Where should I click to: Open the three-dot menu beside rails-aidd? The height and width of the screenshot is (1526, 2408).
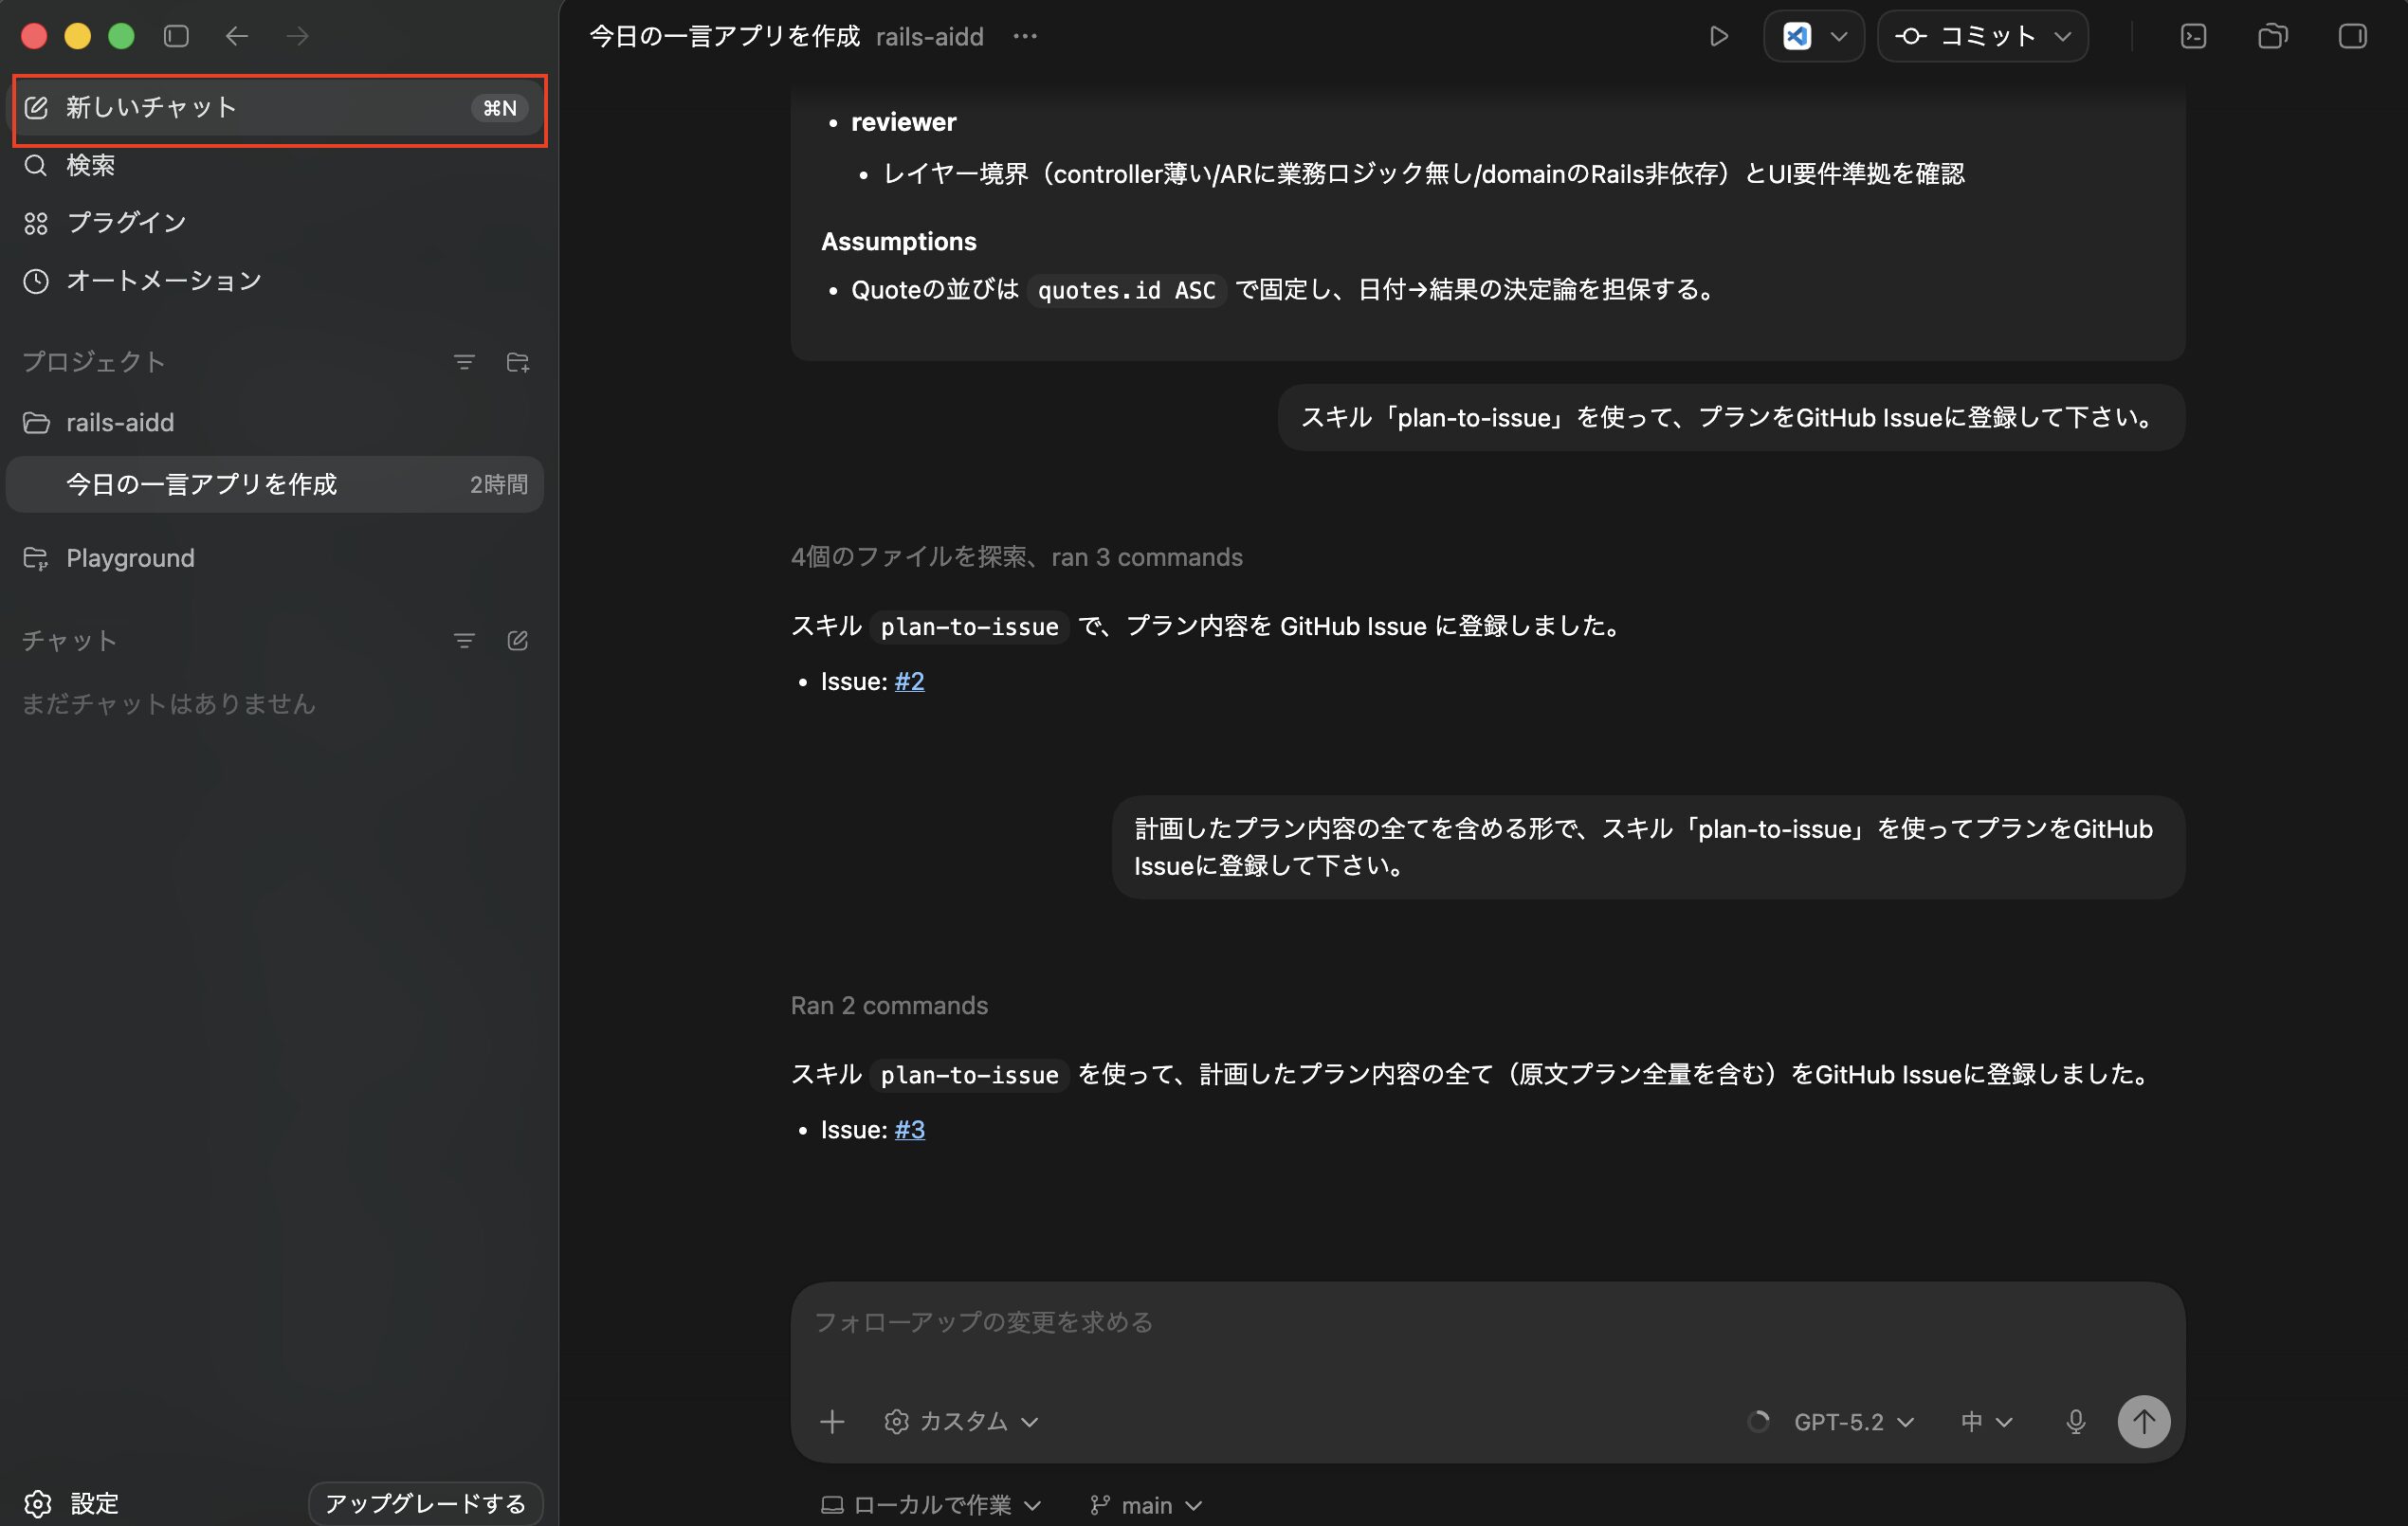click(x=1024, y=36)
